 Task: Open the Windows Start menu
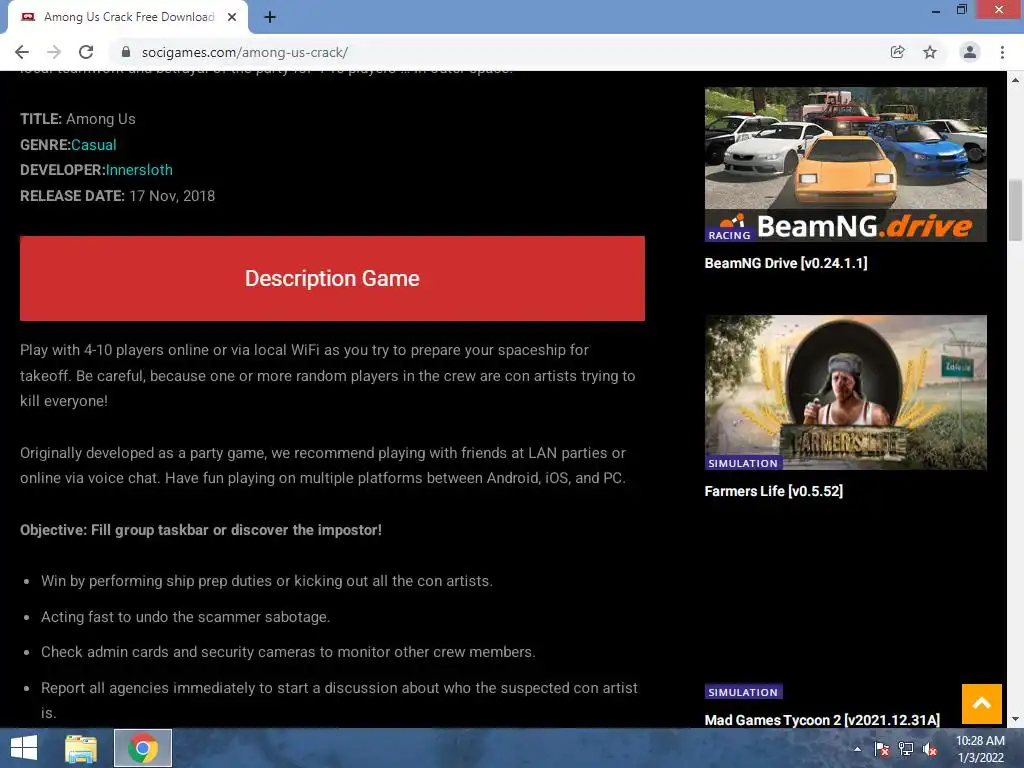(x=24, y=748)
